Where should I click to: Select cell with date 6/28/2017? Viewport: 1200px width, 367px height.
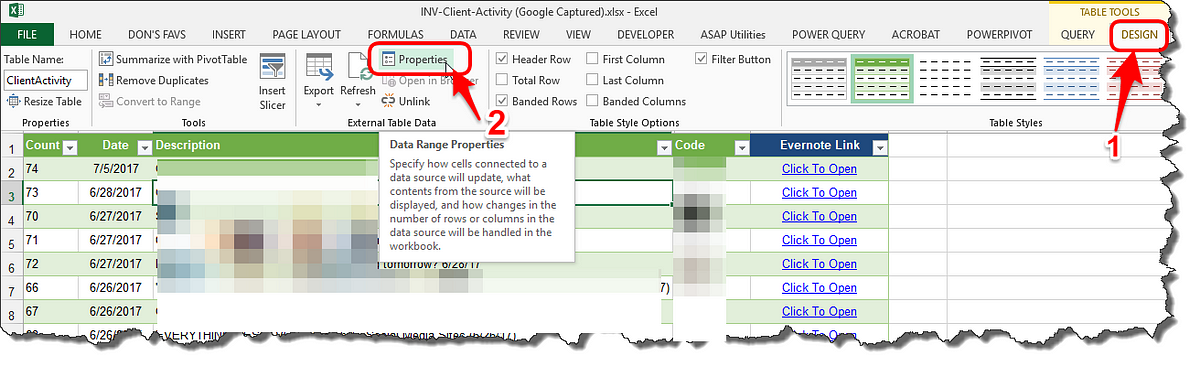click(x=116, y=192)
